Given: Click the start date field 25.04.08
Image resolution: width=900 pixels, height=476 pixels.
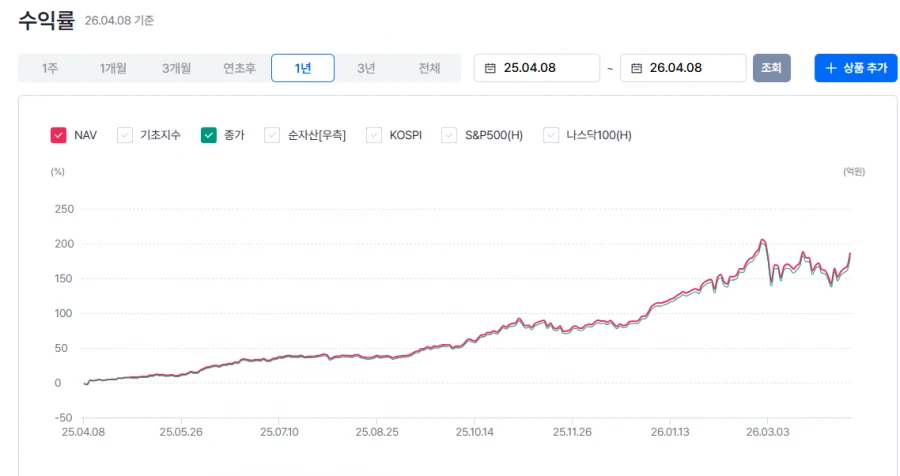Looking at the screenshot, I should click(x=537, y=68).
